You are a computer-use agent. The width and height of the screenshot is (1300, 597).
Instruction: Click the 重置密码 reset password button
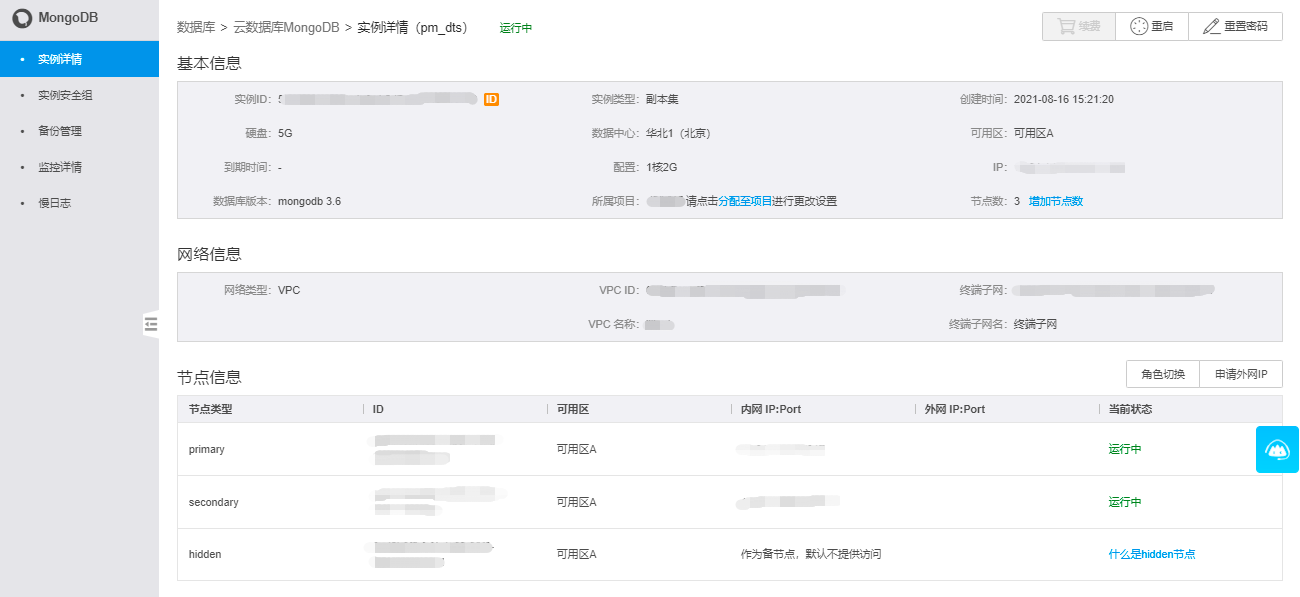[x=1235, y=27]
